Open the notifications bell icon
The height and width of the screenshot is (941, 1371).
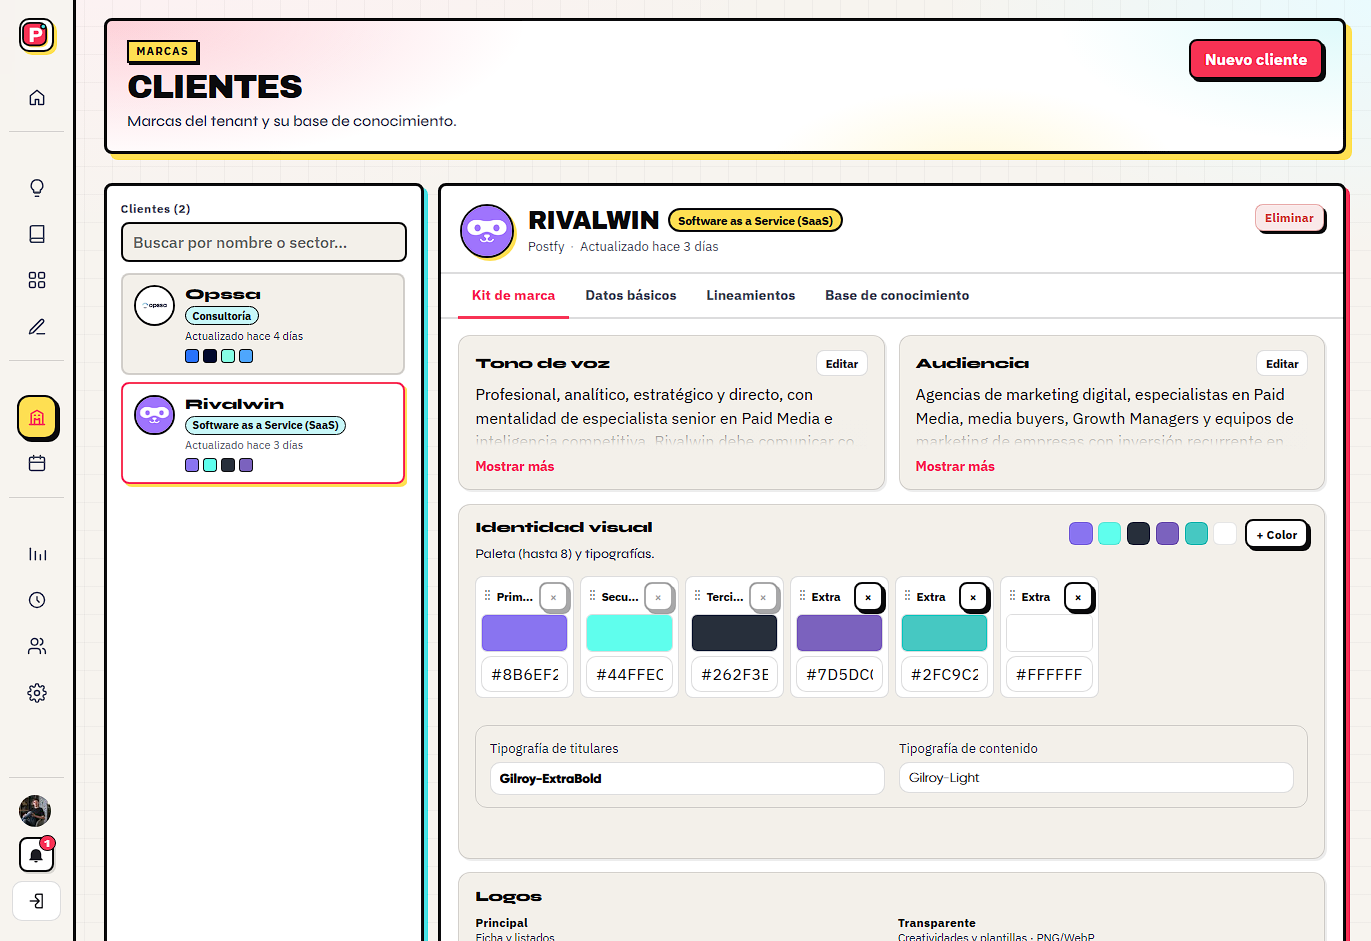click(x=36, y=855)
